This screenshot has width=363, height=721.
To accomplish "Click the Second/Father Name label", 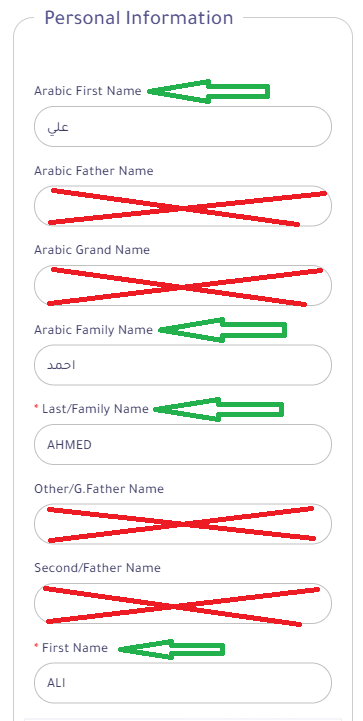I will (x=98, y=568).
